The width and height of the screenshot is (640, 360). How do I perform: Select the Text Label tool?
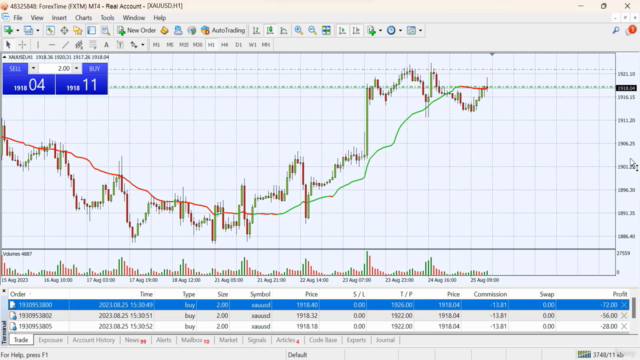120,45
